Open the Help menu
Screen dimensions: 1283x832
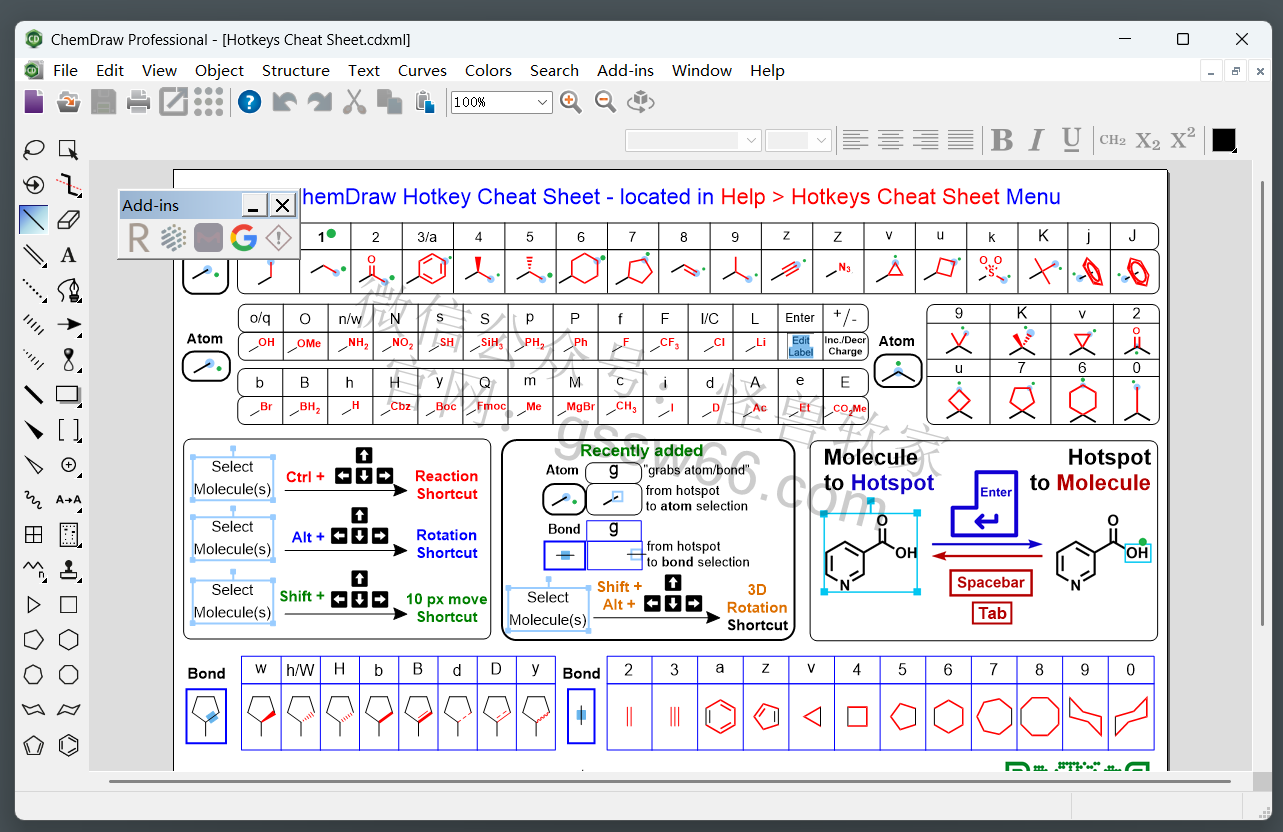tap(767, 70)
